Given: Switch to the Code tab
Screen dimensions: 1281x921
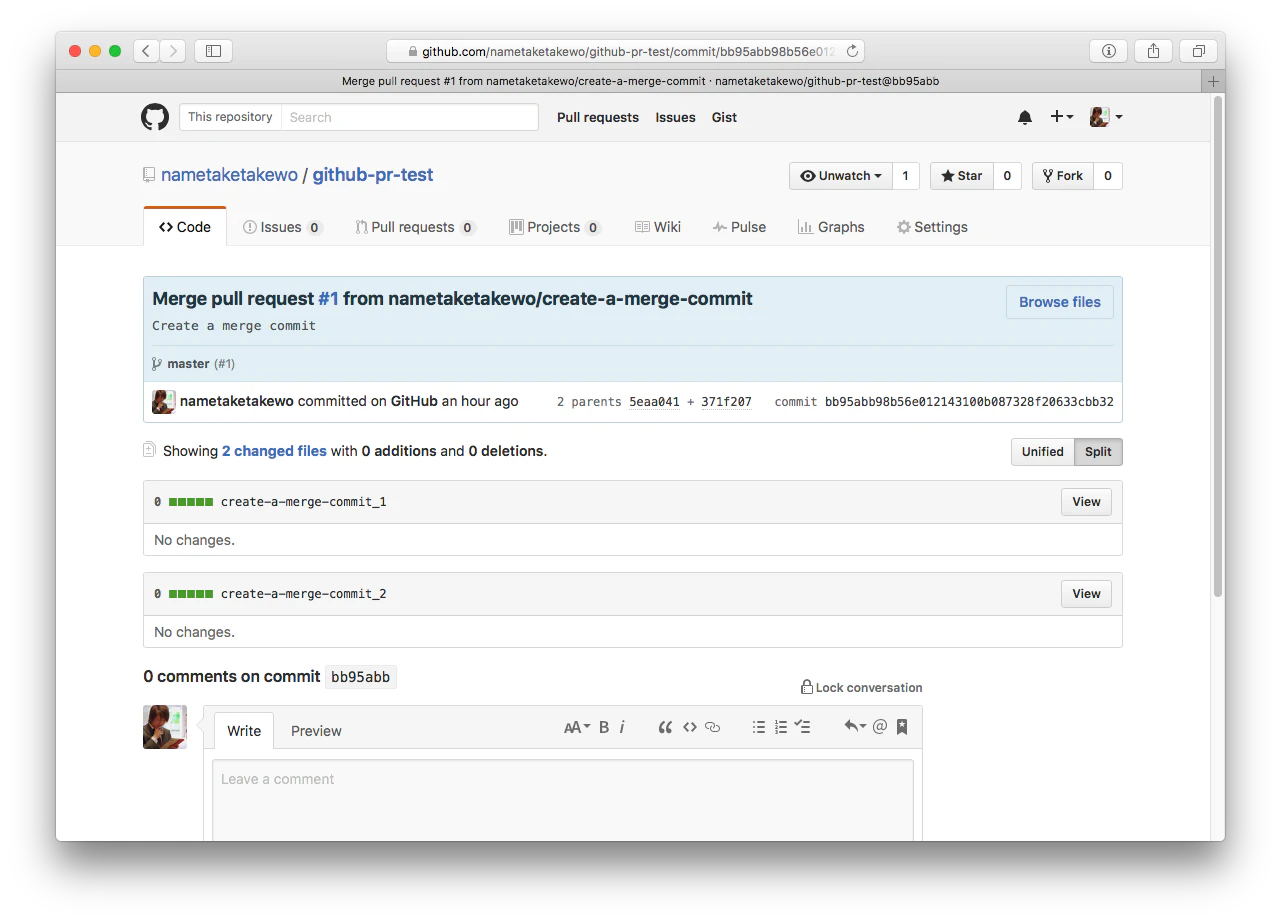Looking at the screenshot, I should pos(185,227).
